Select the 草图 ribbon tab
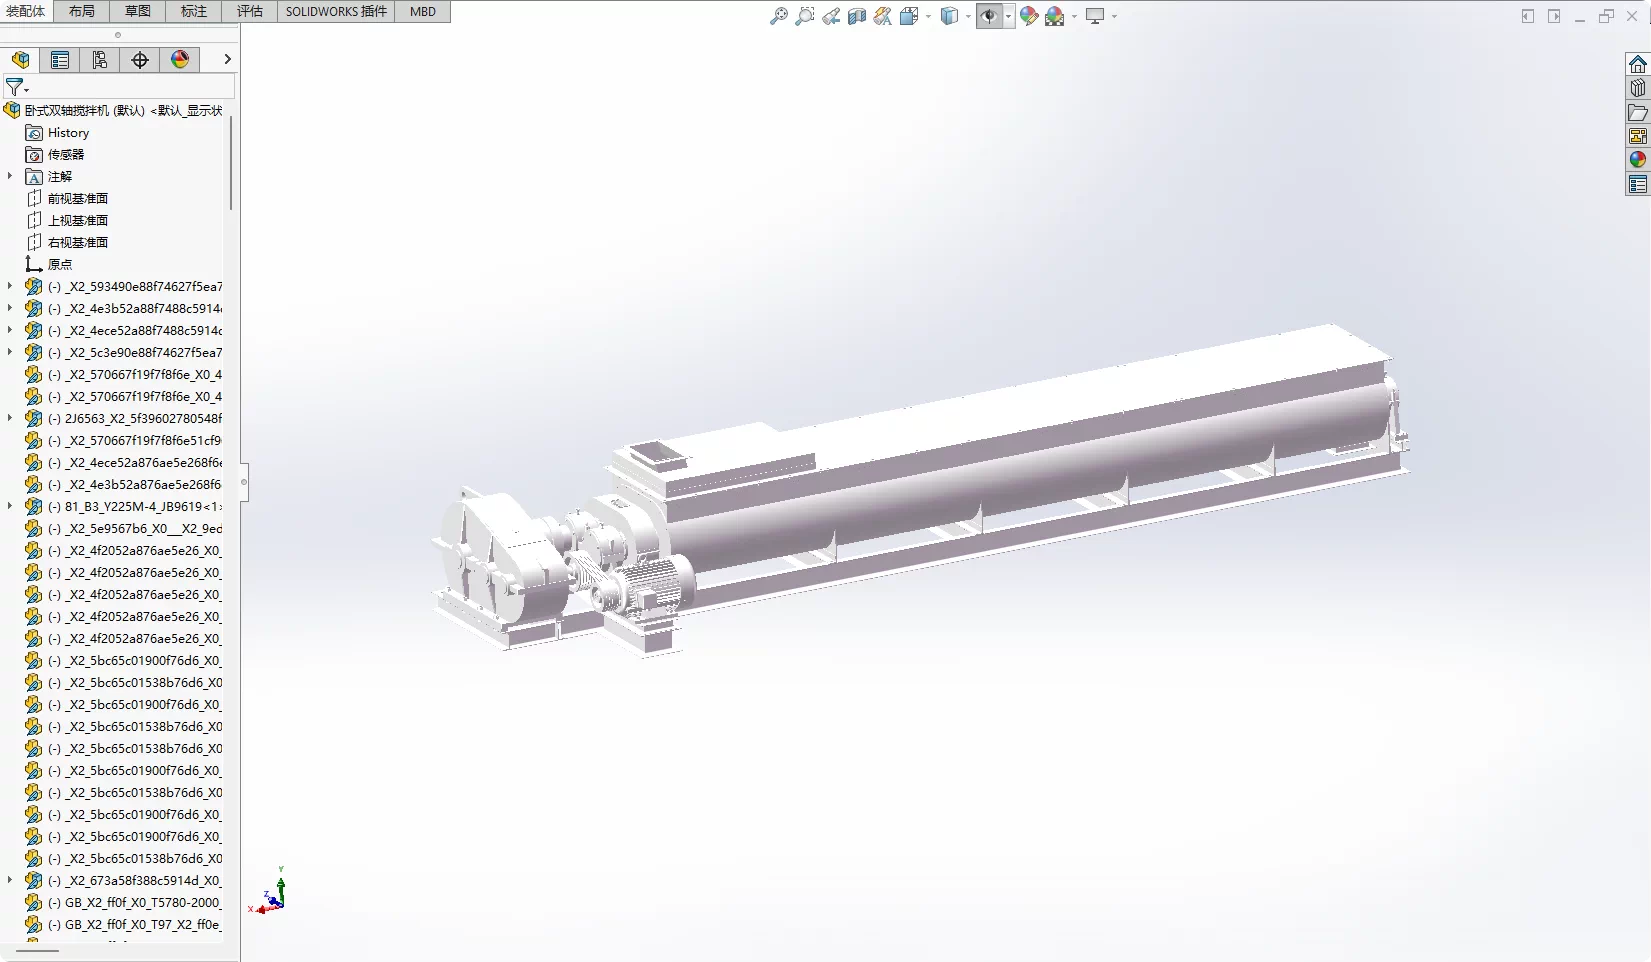Image resolution: width=1651 pixels, height=962 pixels. click(x=138, y=11)
